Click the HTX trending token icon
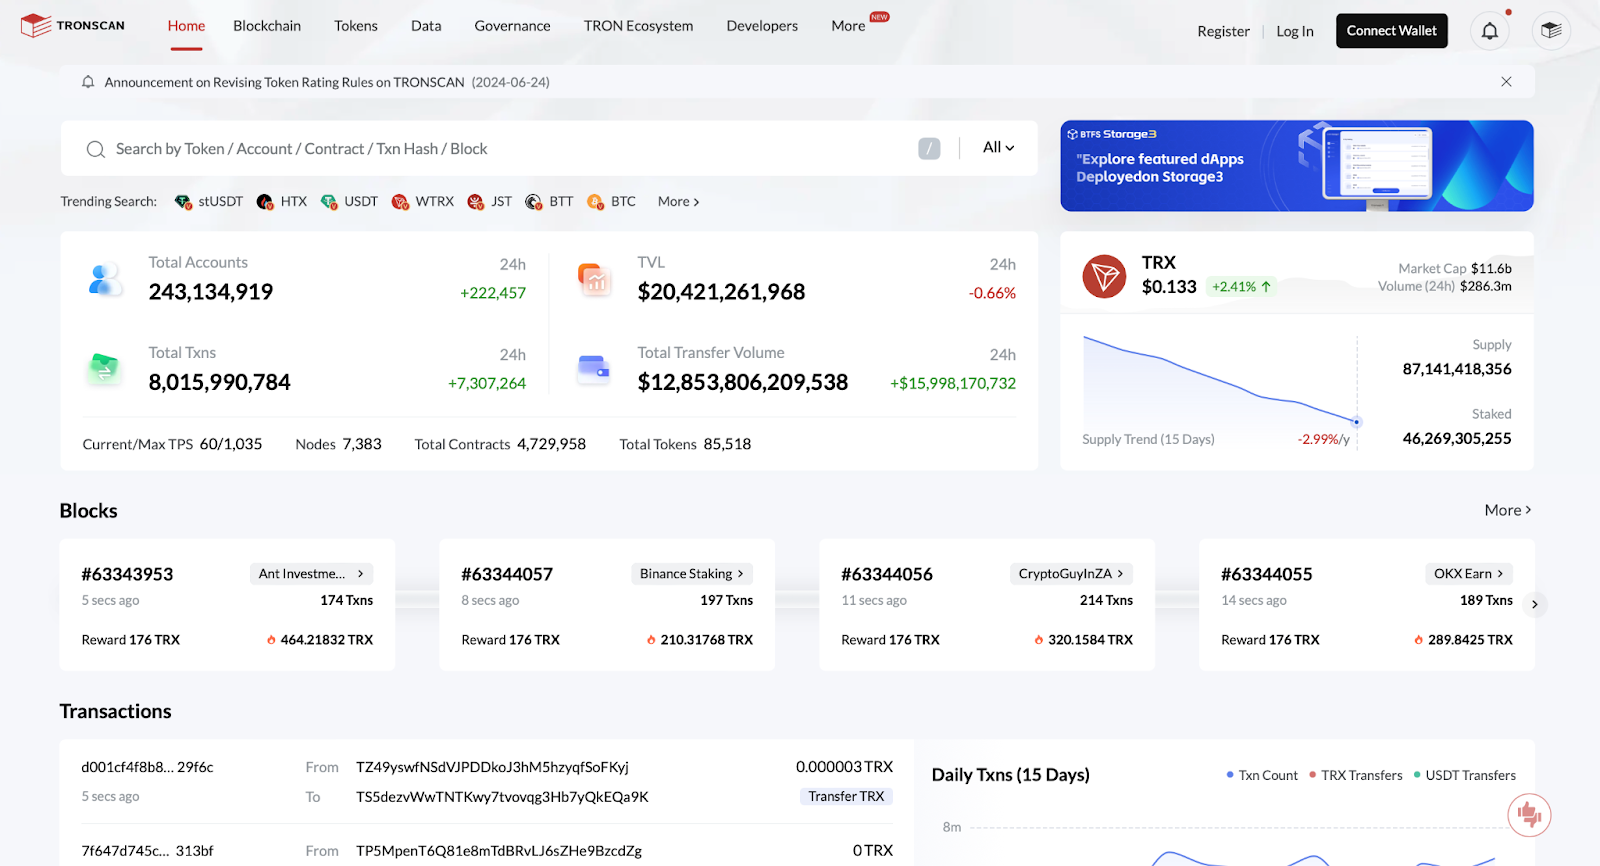 tap(265, 202)
